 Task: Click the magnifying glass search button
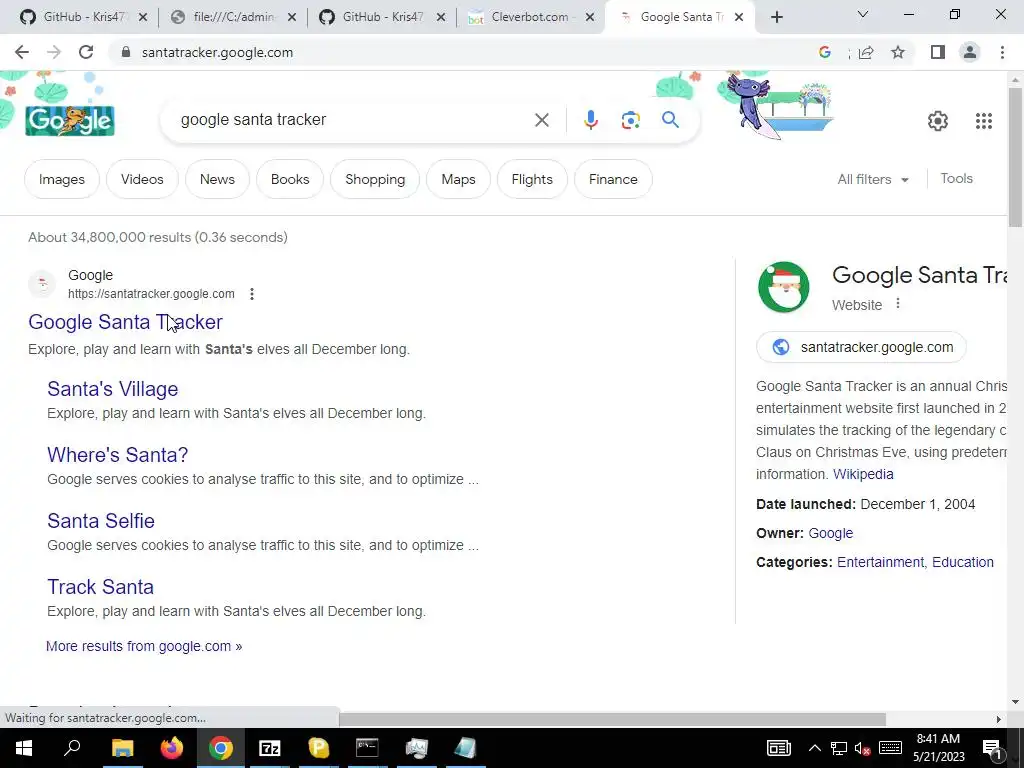(670, 120)
